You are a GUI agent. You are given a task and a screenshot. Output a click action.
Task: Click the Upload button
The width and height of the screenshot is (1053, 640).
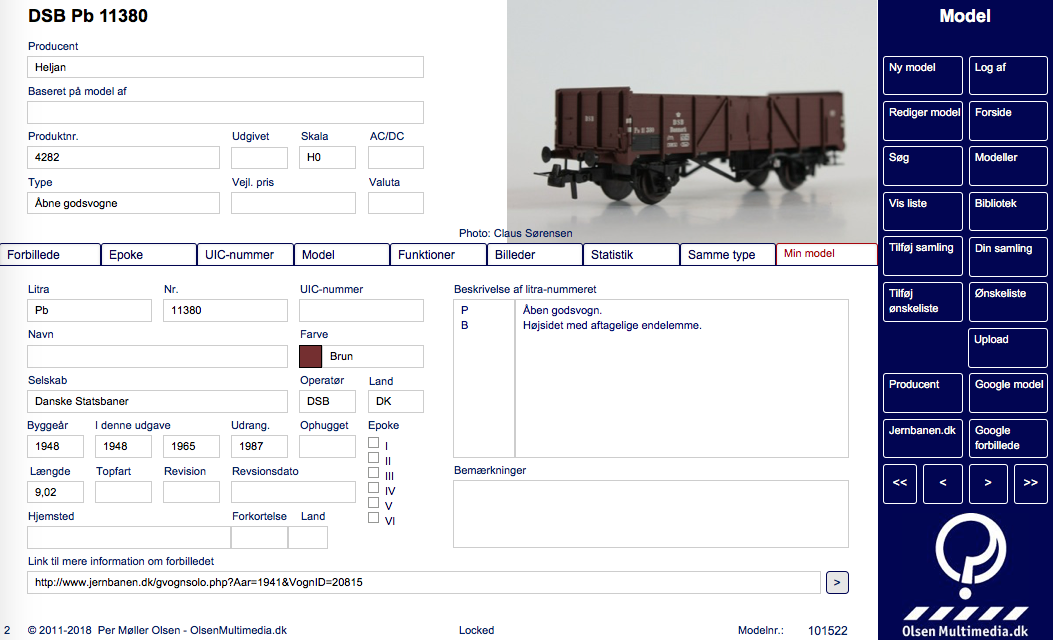(1008, 348)
